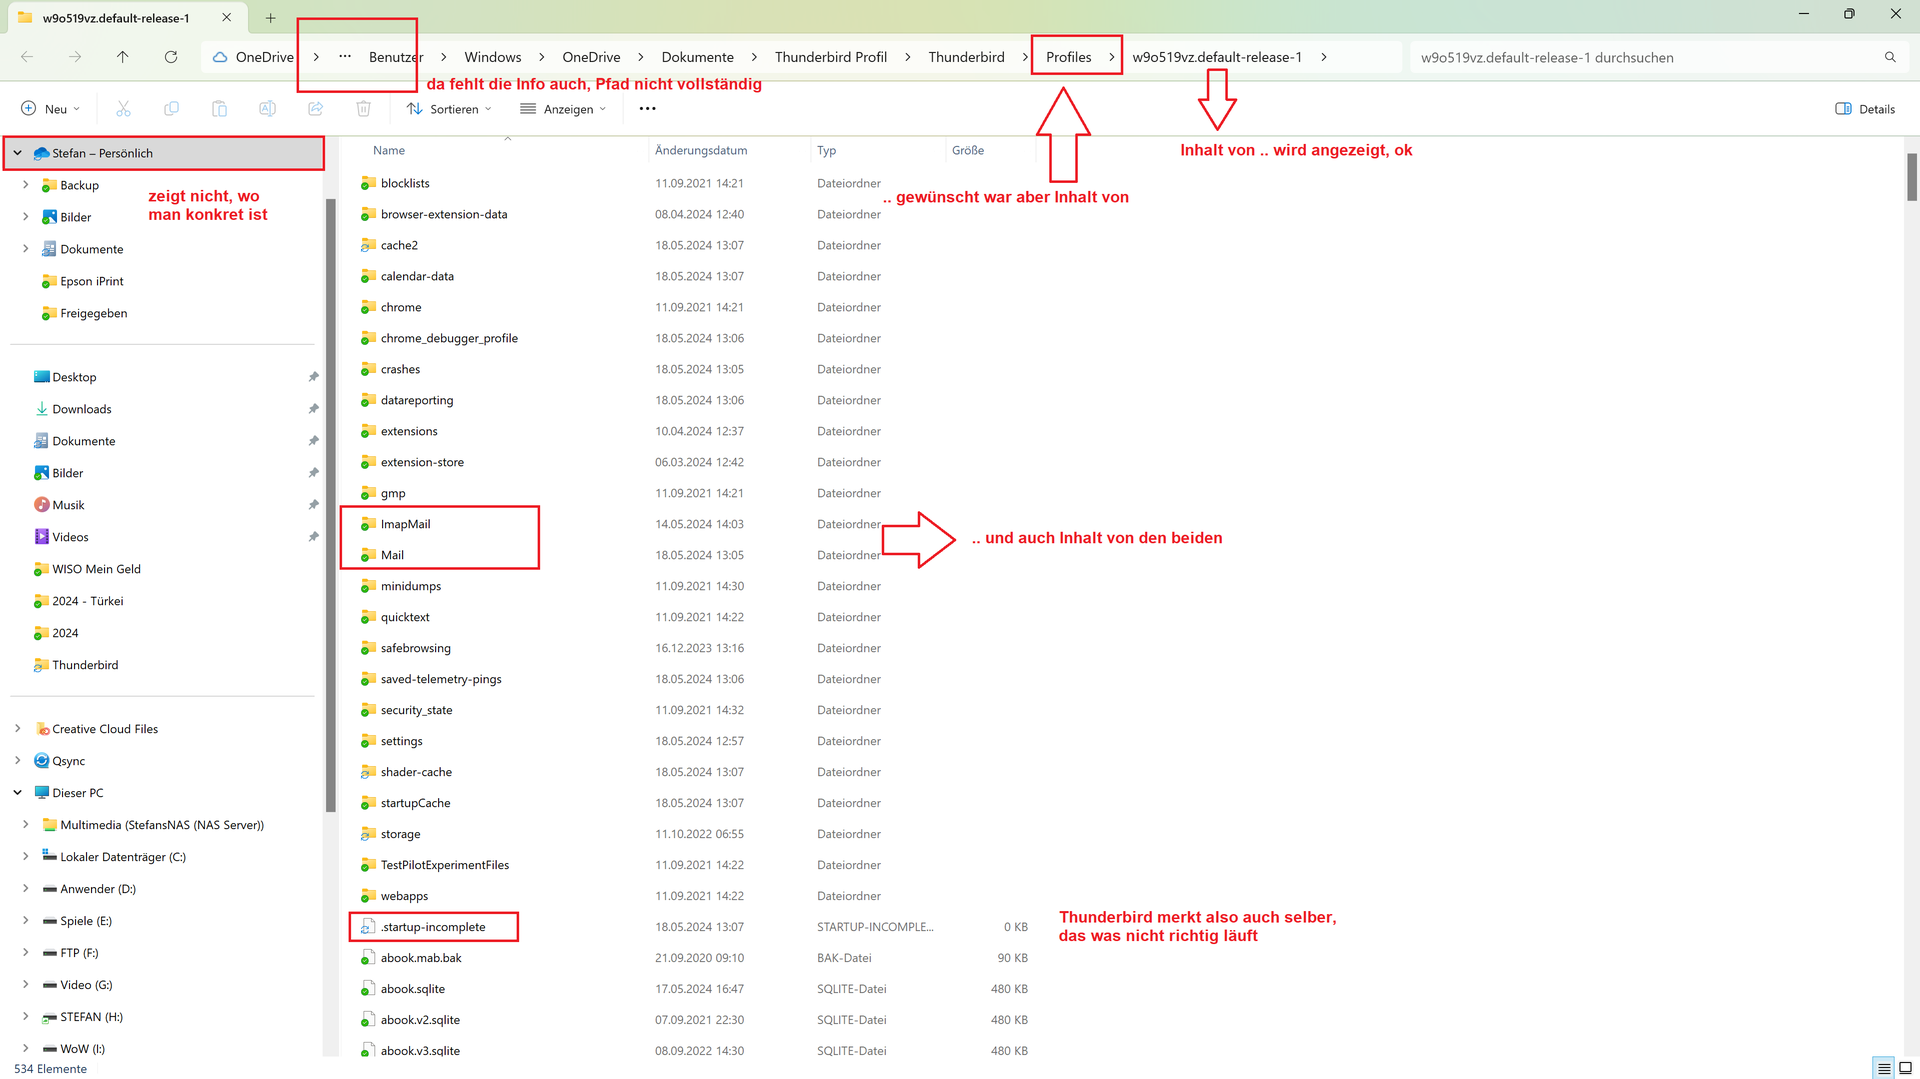Select Multimedia (StefansNAS) network drive
Viewport: 1920px width, 1079px height.
162,825
